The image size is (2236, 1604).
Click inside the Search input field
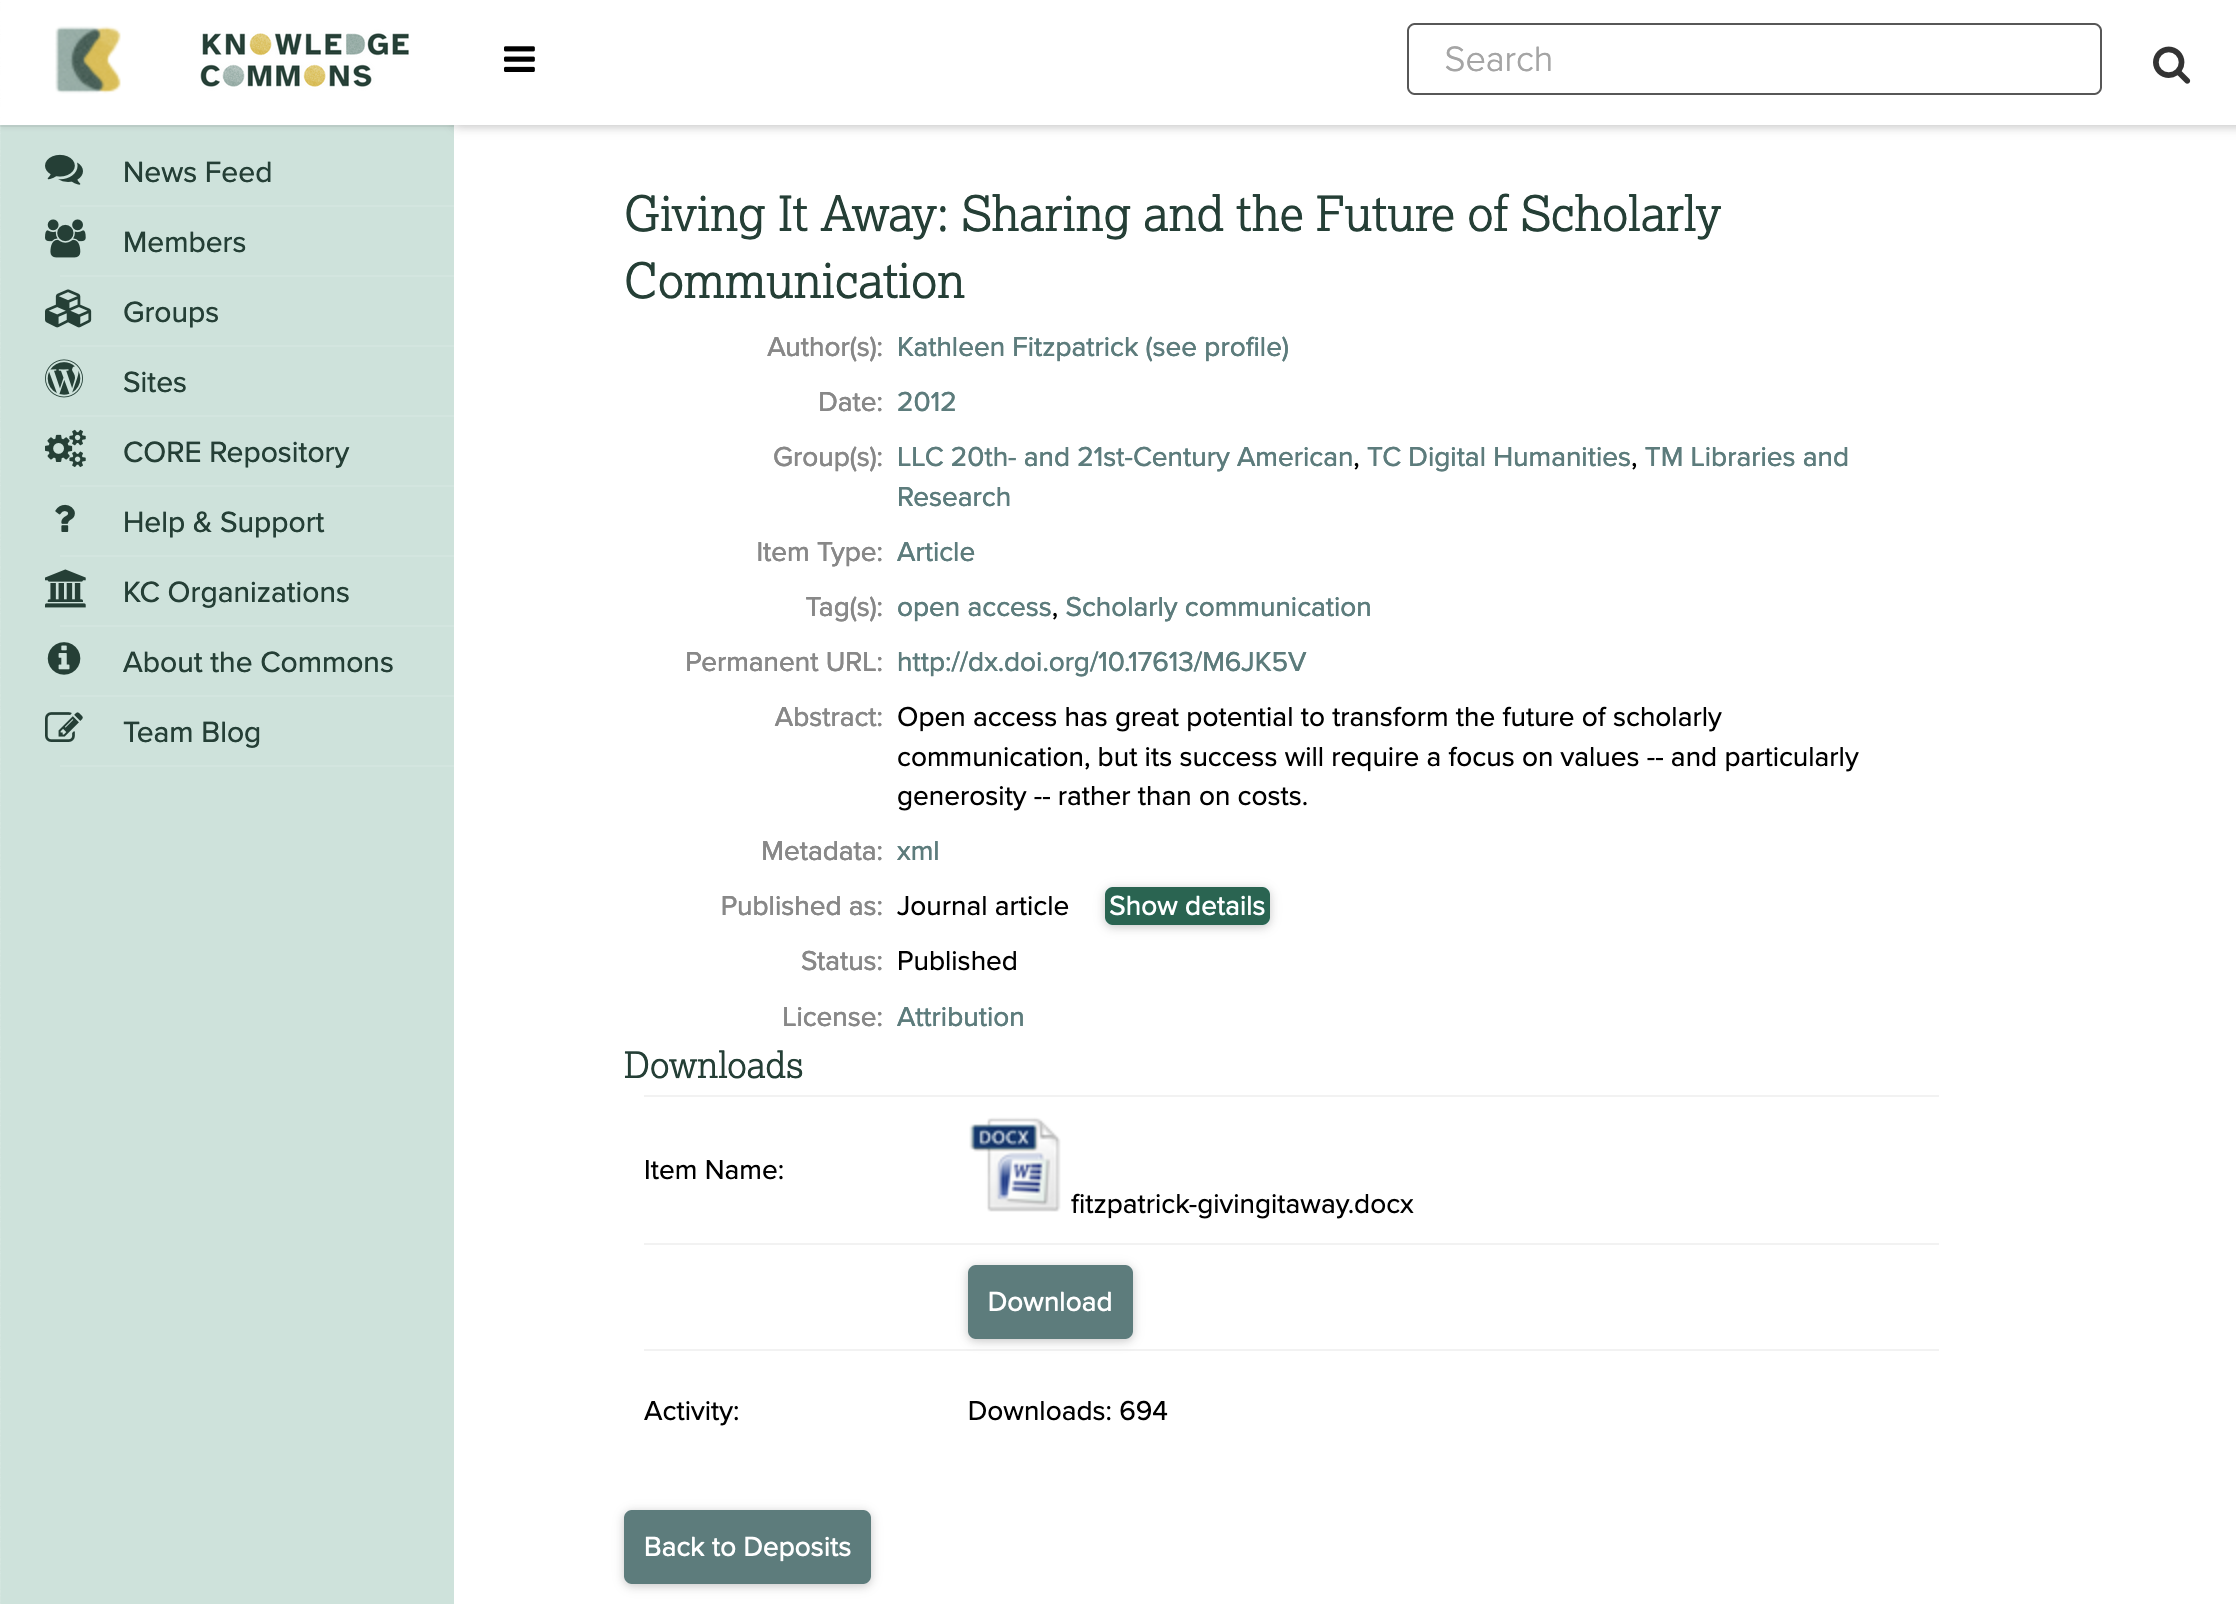pos(1753,59)
